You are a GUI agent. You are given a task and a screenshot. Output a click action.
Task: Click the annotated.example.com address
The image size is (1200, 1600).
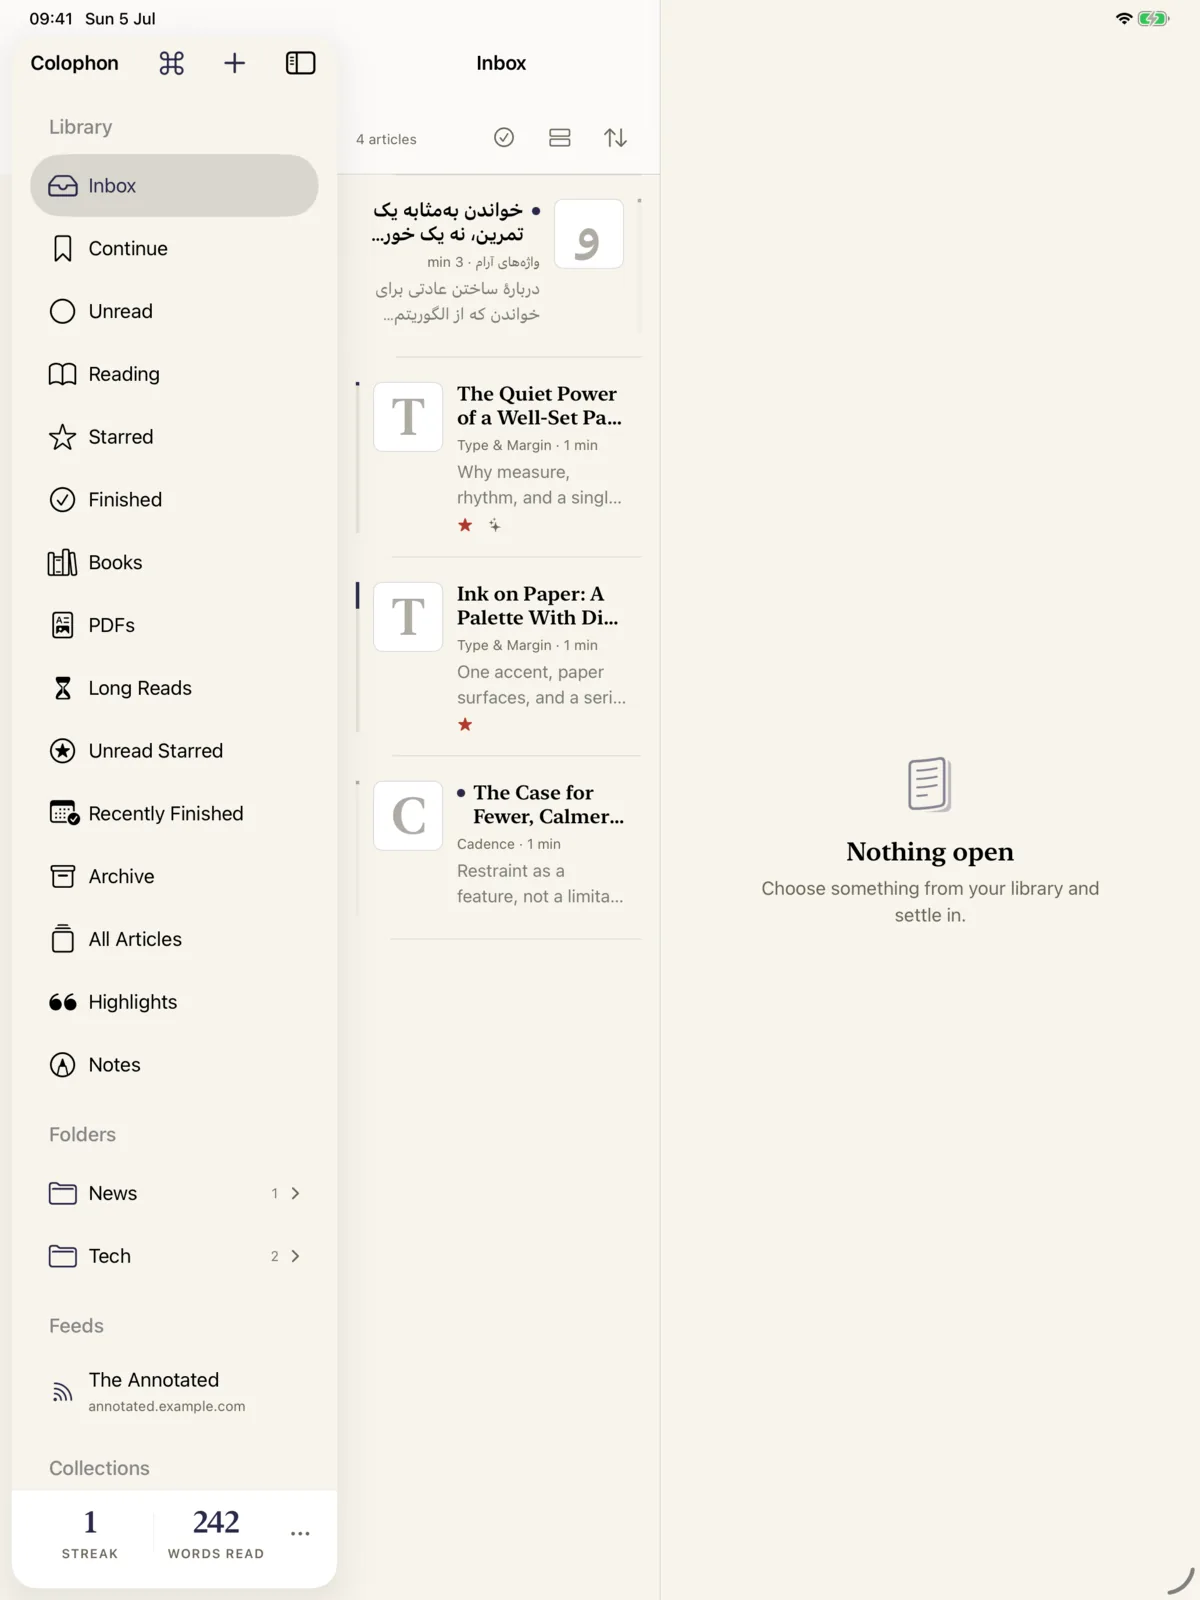[x=167, y=1407]
